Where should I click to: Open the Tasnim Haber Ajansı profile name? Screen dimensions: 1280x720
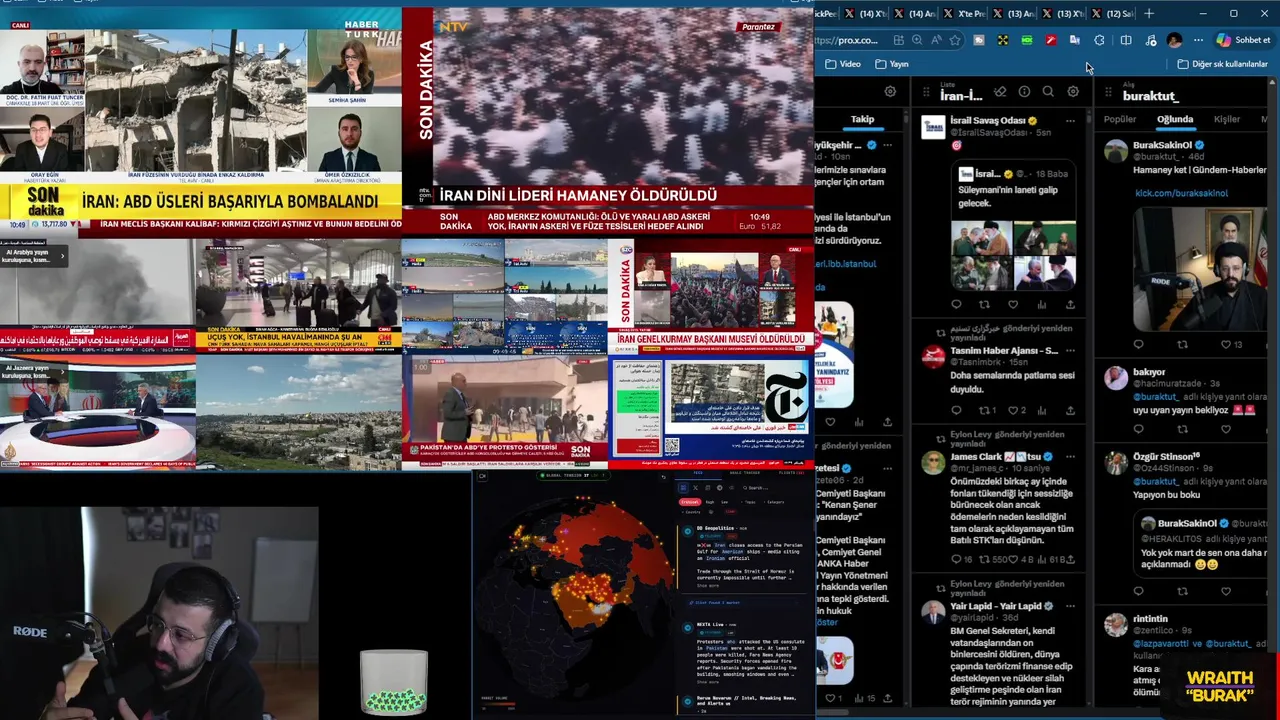pyautogui.click(x=1003, y=351)
